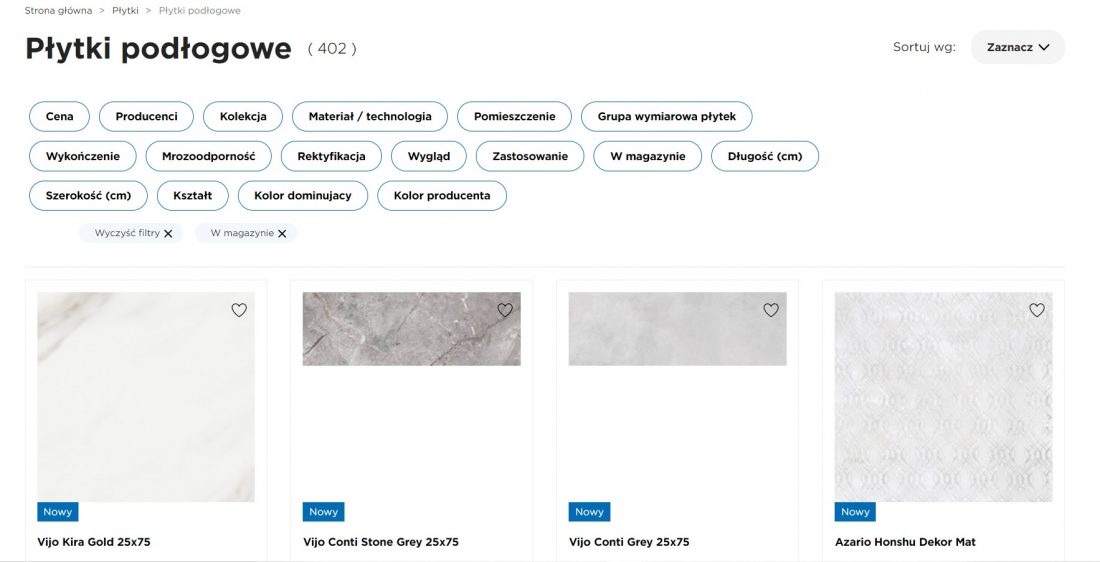
Task: Toggle the 'W magazynie' availability filter
Action: coord(647,156)
